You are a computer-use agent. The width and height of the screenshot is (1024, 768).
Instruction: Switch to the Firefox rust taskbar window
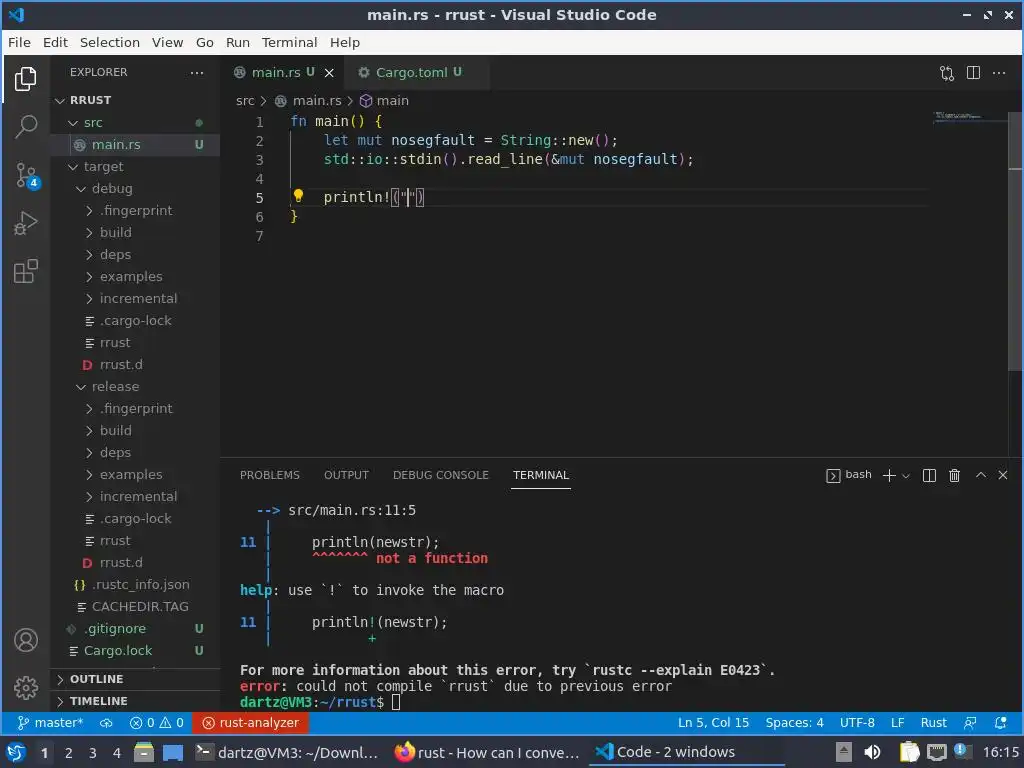coord(487,752)
